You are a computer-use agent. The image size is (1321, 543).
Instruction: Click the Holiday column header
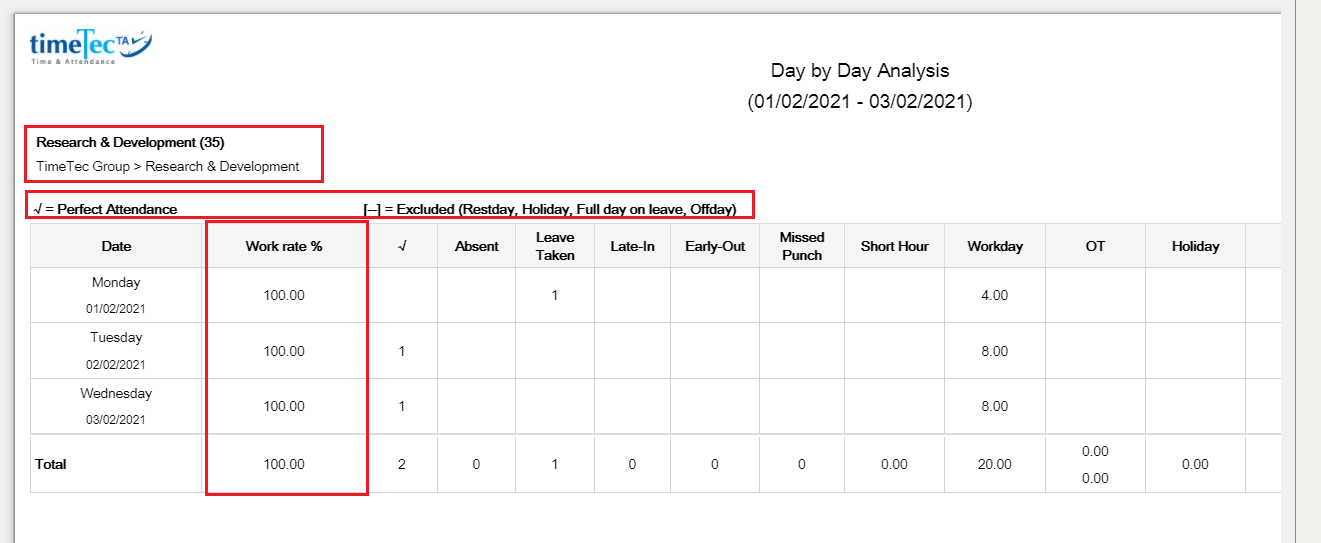pyautogui.click(x=1195, y=246)
